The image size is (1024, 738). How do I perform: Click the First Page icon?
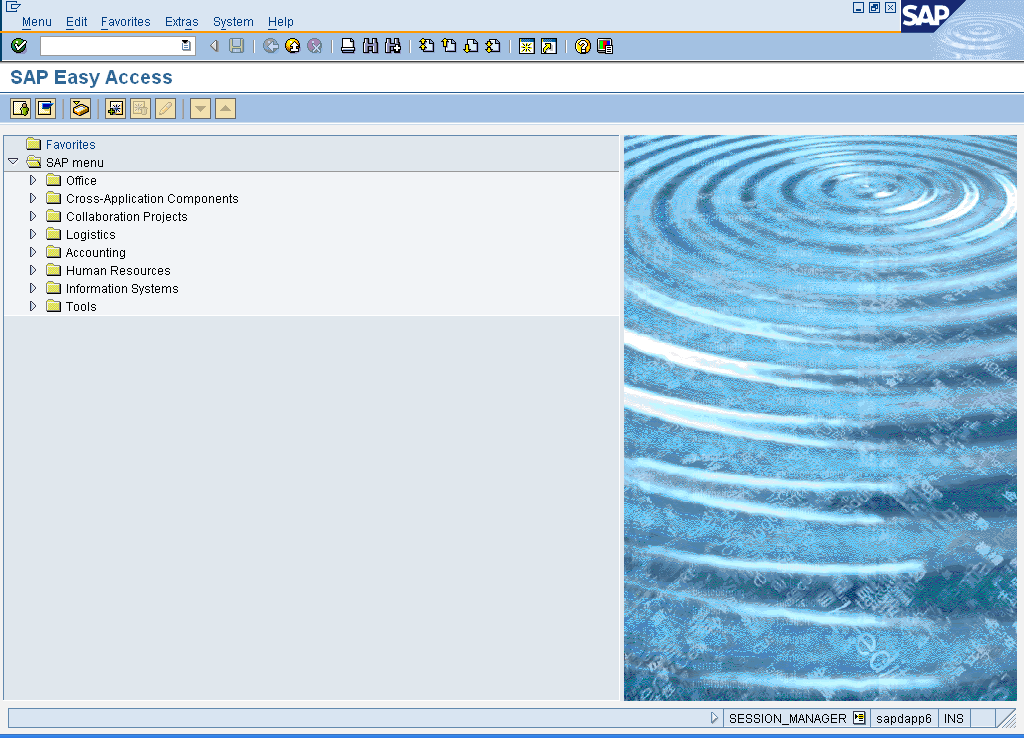point(426,46)
